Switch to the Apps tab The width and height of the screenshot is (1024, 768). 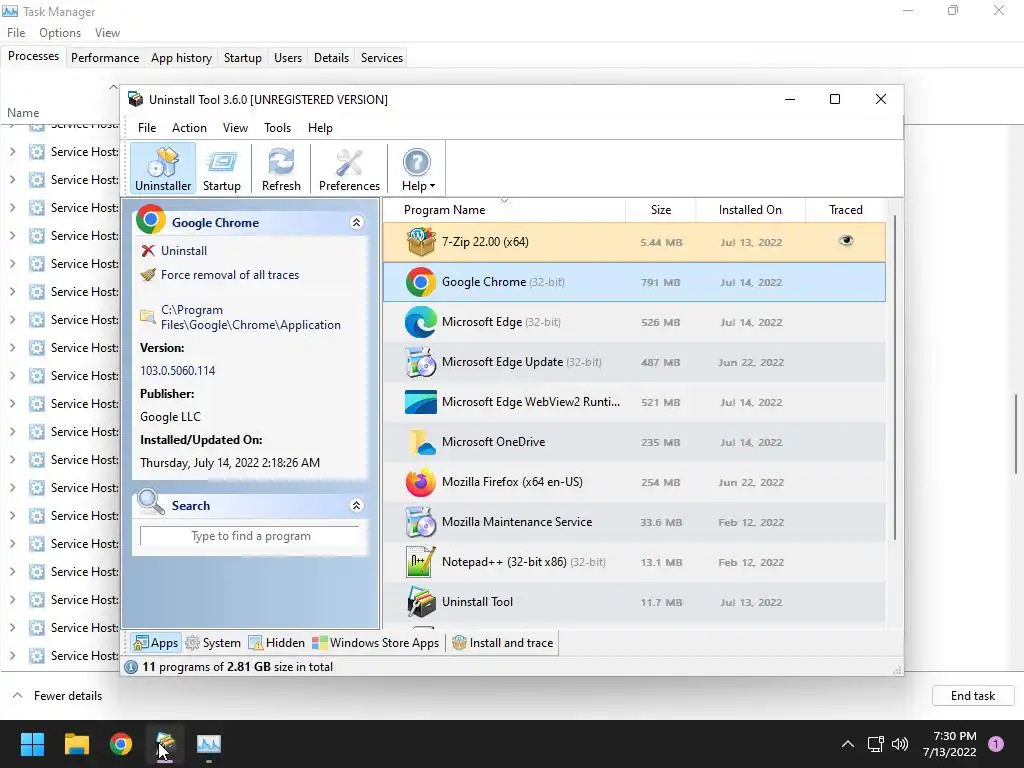[155, 643]
